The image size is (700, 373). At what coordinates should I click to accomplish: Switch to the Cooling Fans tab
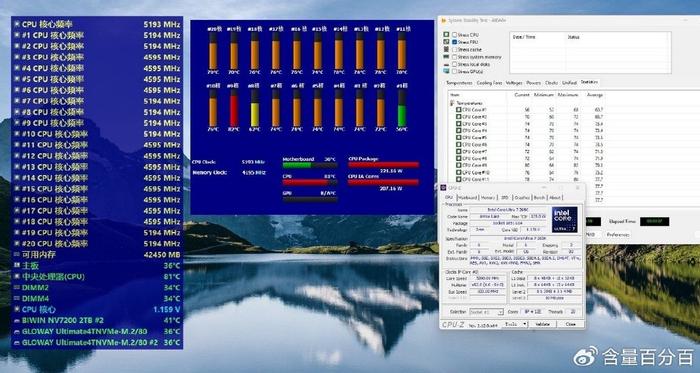489,83
